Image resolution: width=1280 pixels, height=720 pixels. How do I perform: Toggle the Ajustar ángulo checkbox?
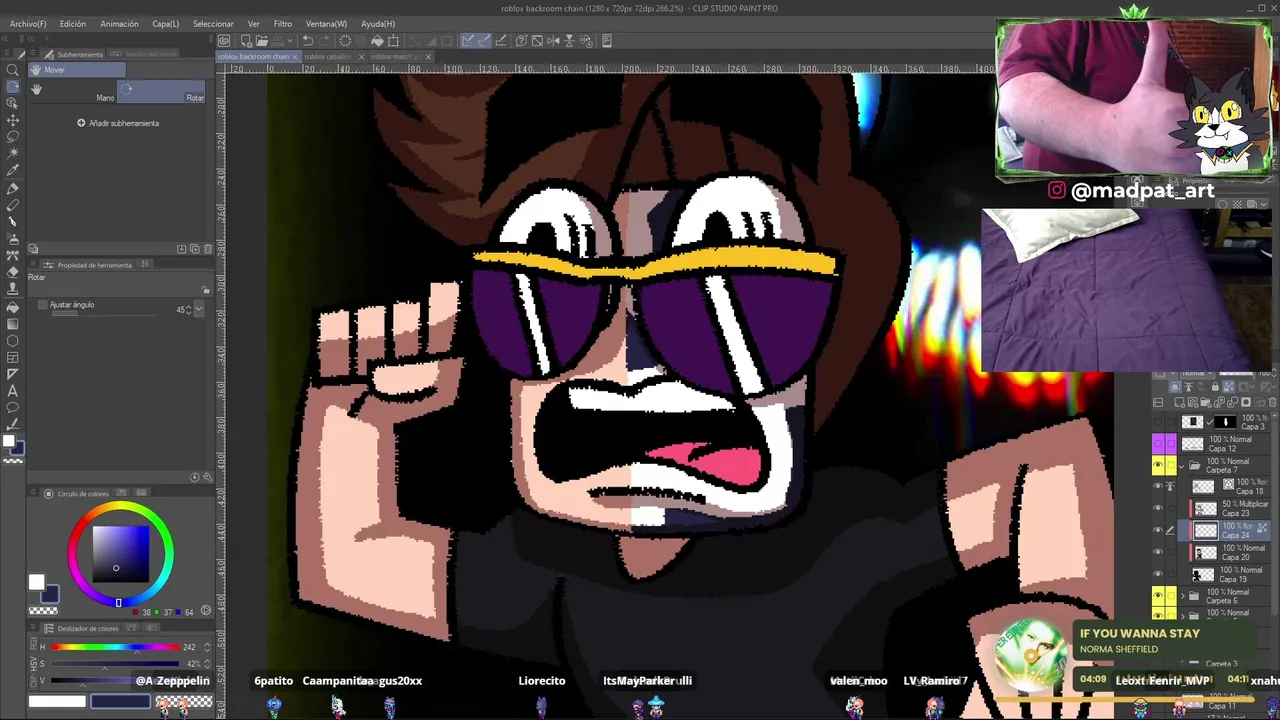click(x=43, y=305)
